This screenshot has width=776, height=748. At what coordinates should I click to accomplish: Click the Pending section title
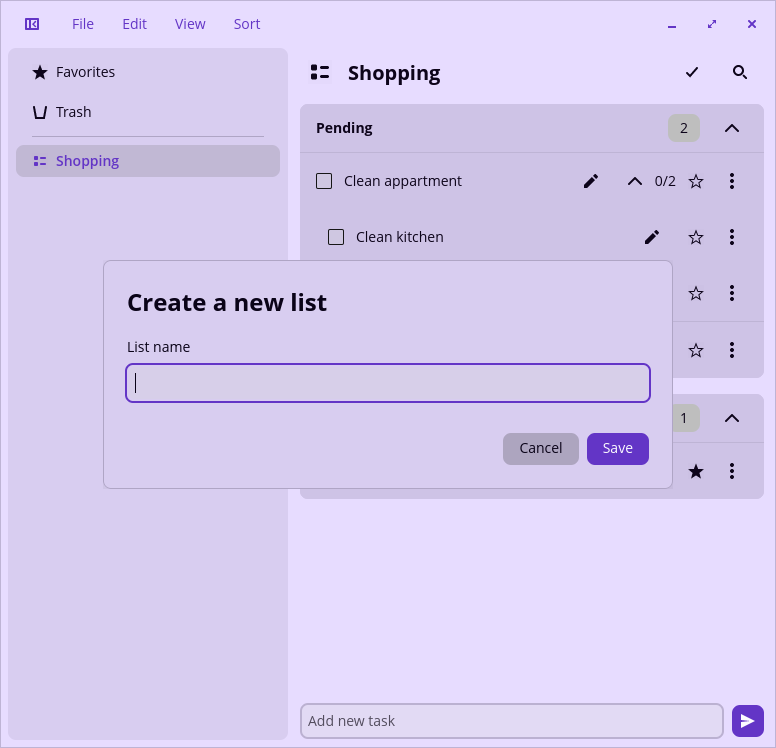click(x=344, y=128)
